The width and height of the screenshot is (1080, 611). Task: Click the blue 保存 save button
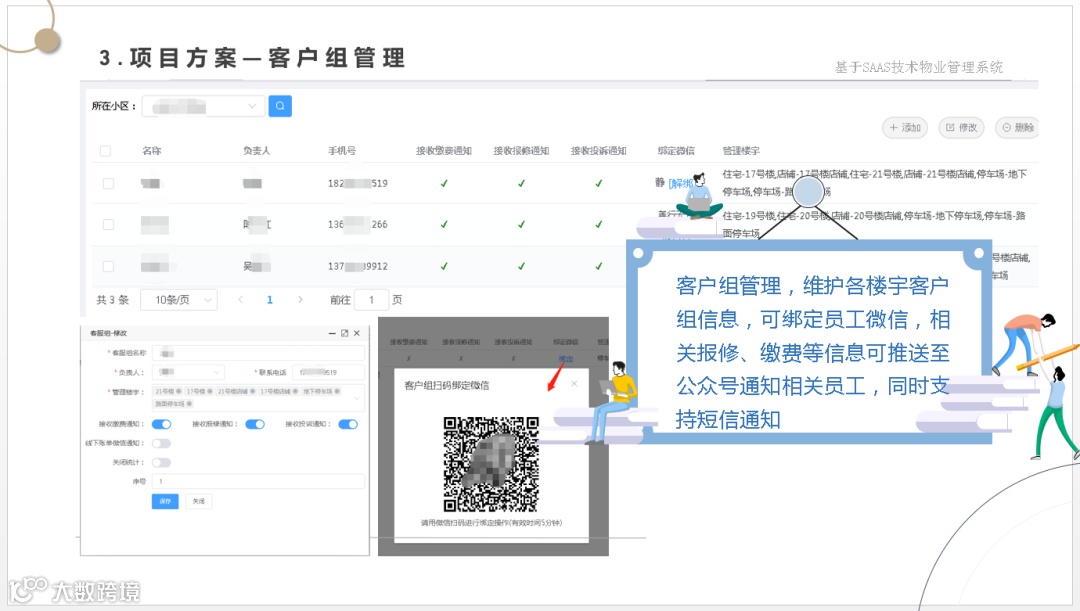point(165,501)
